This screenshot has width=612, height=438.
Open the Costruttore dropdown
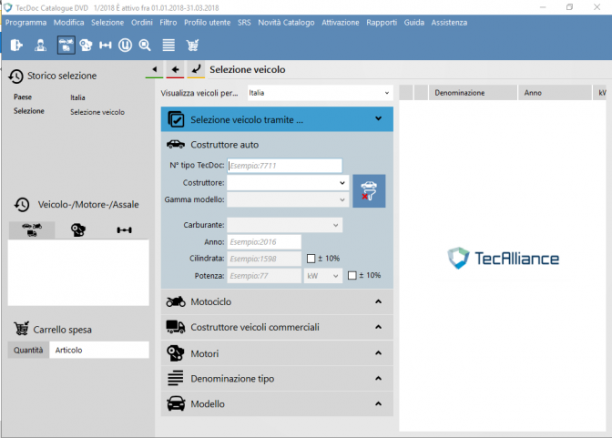coord(288,183)
